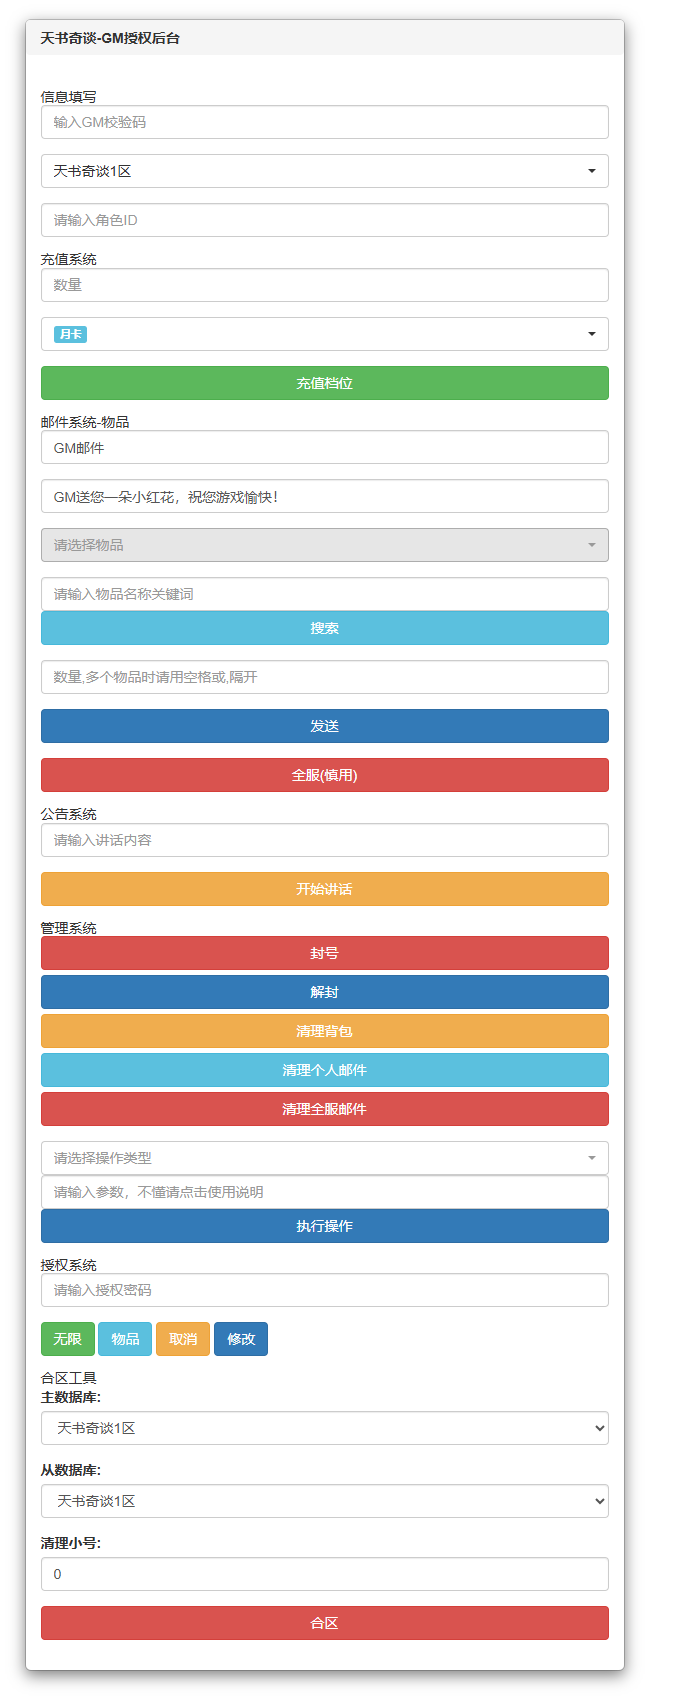689x1696 pixels.
Task: Click the 执行操作 button
Action: point(324,1226)
